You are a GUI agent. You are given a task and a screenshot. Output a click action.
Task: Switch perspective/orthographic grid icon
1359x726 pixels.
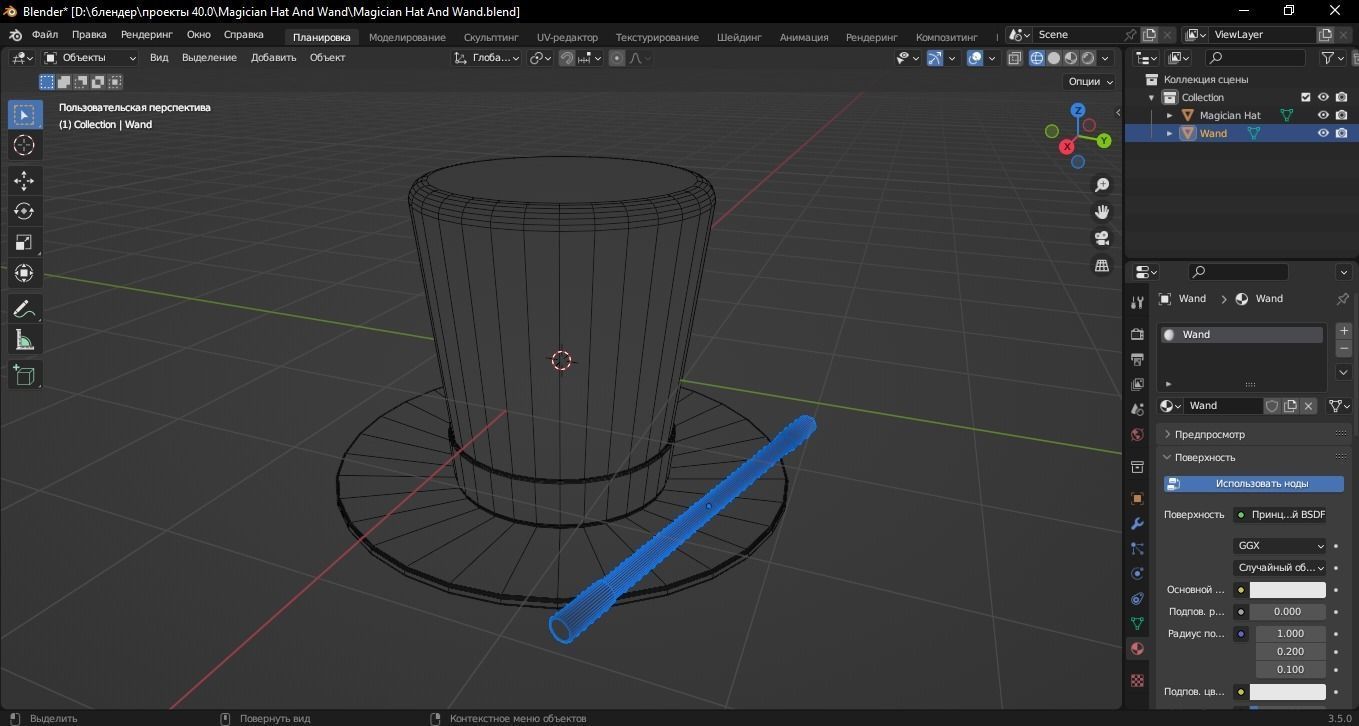(1102, 265)
